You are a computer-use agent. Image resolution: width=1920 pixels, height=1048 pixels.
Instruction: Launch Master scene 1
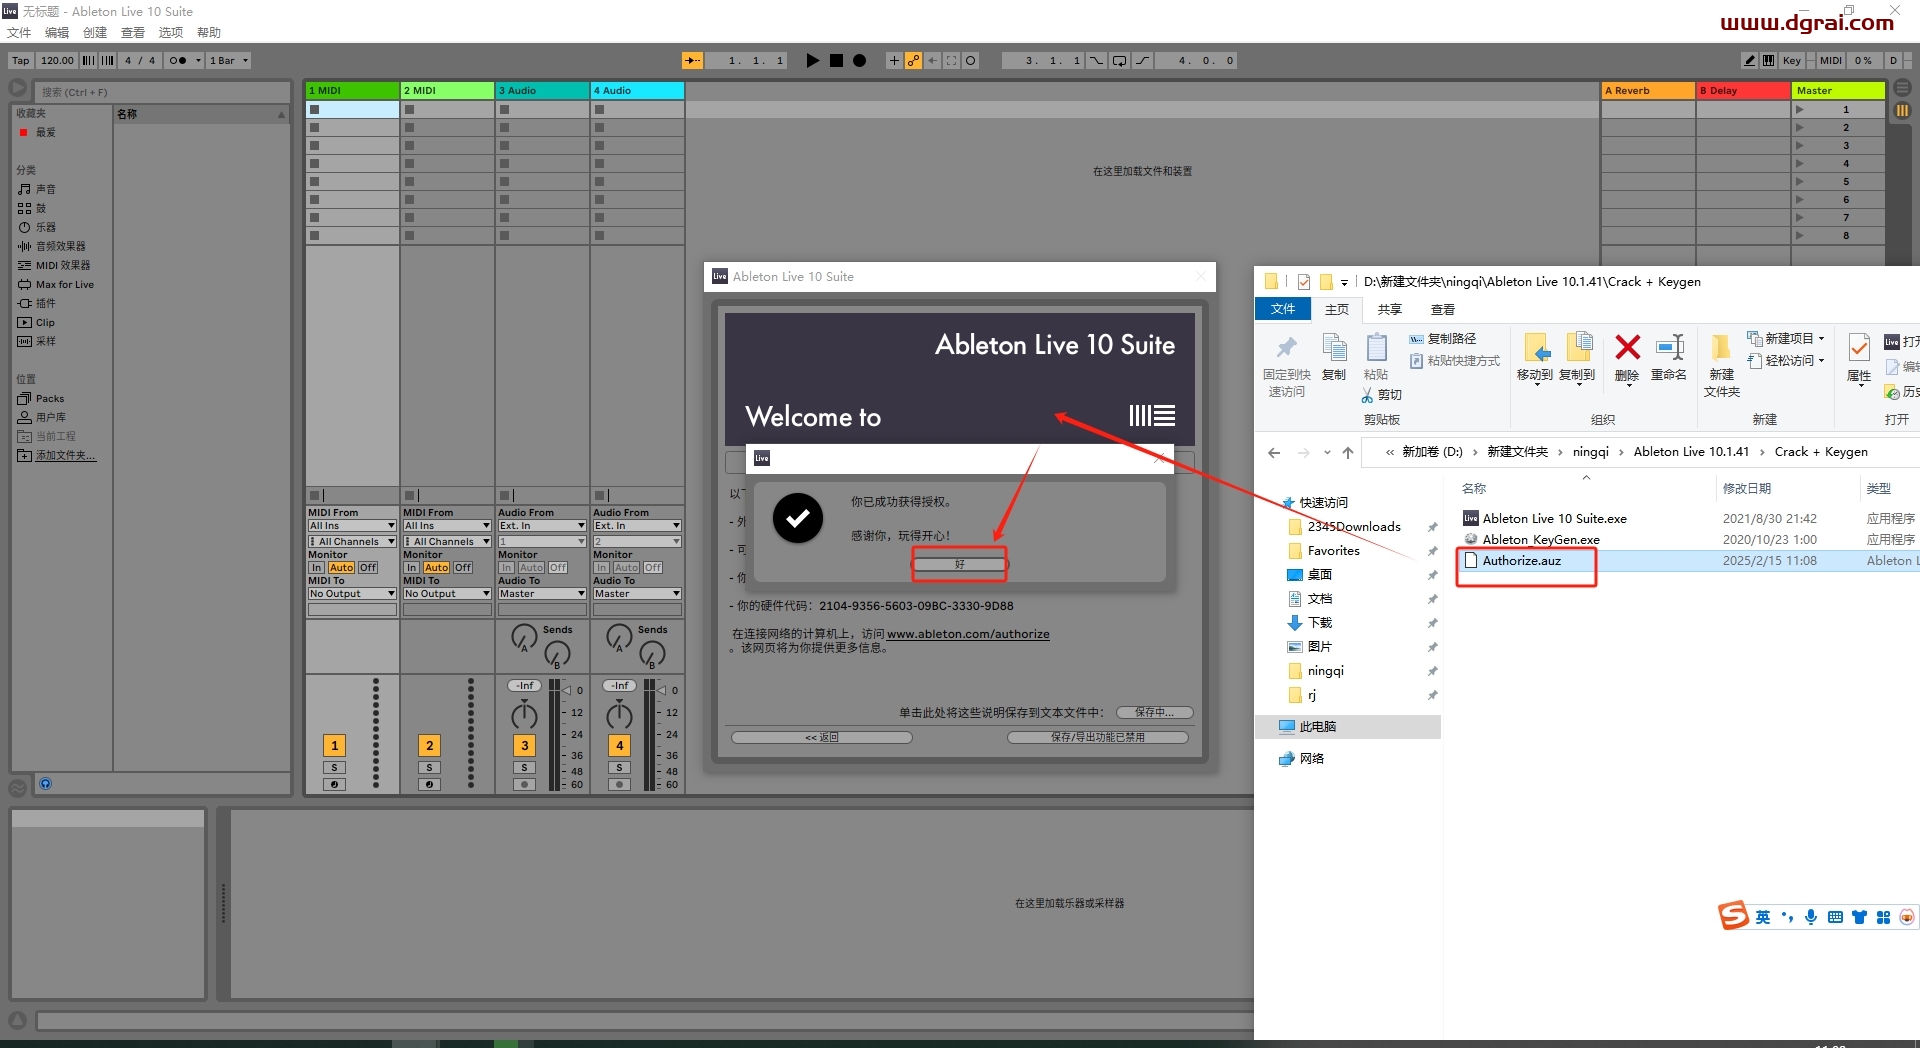coord(1799,109)
